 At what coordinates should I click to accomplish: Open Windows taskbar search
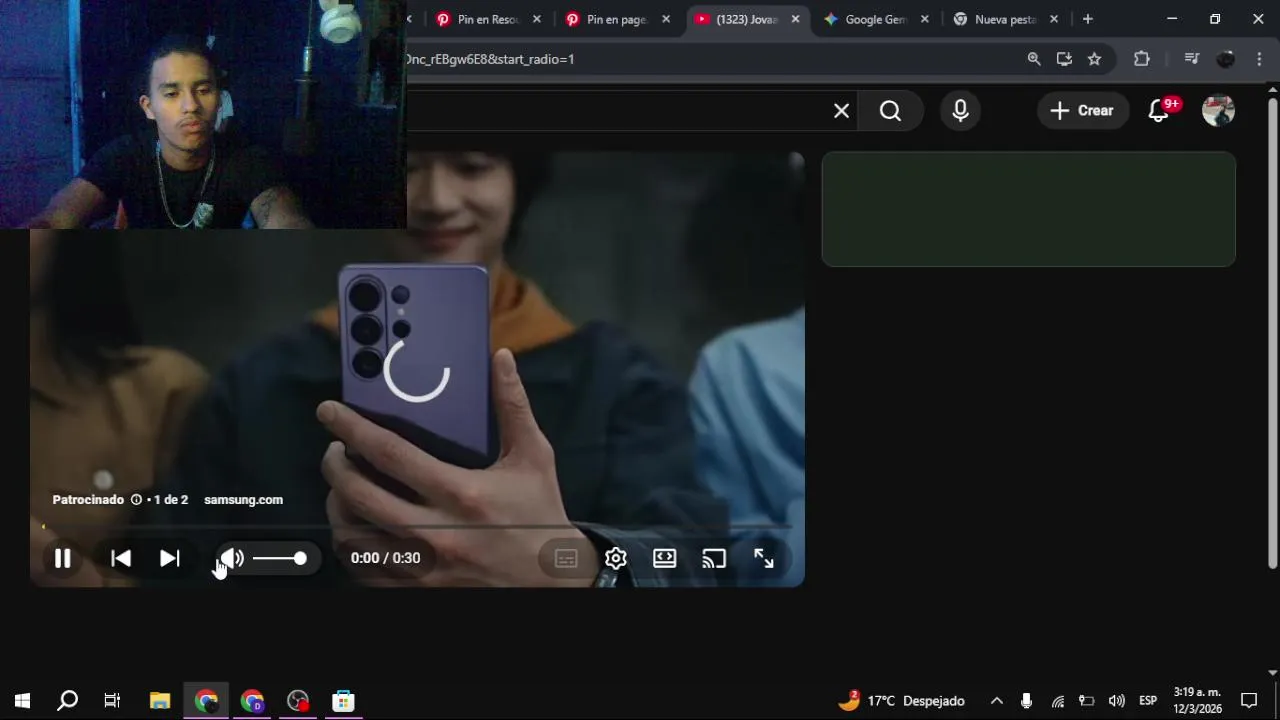pos(67,701)
